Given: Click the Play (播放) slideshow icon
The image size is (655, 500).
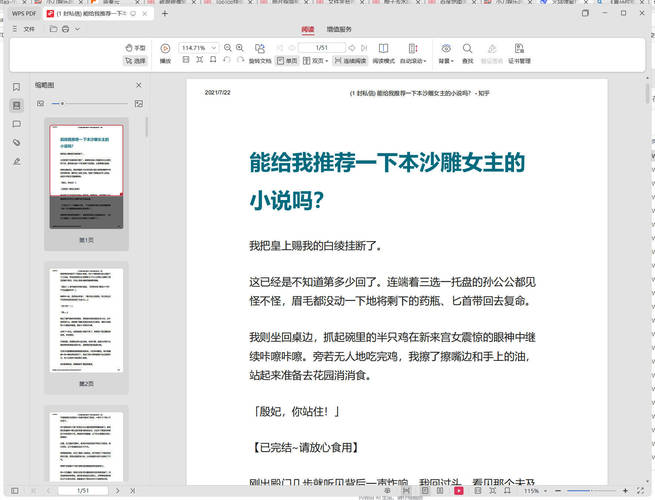Looking at the screenshot, I should (166, 48).
